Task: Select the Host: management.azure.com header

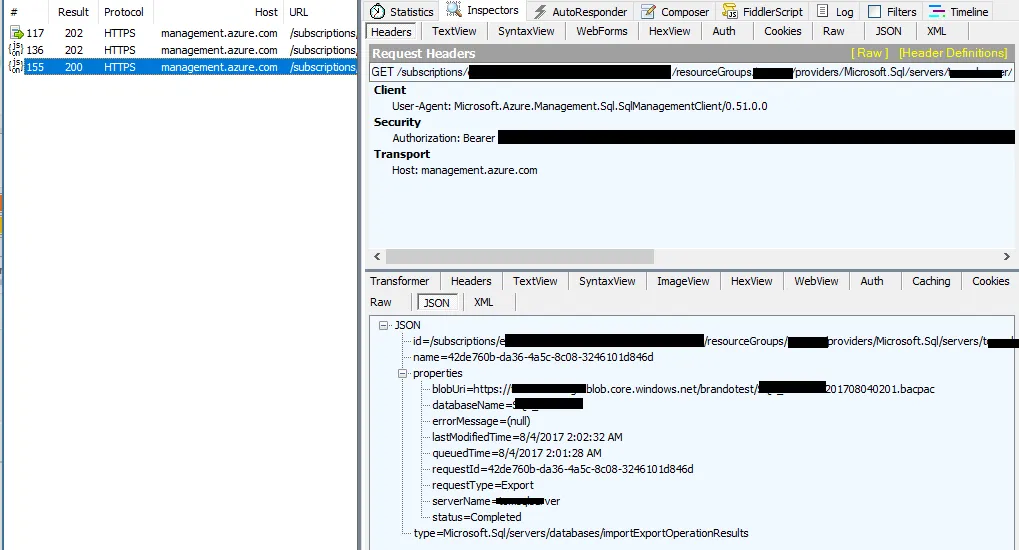Action: pos(465,170)
